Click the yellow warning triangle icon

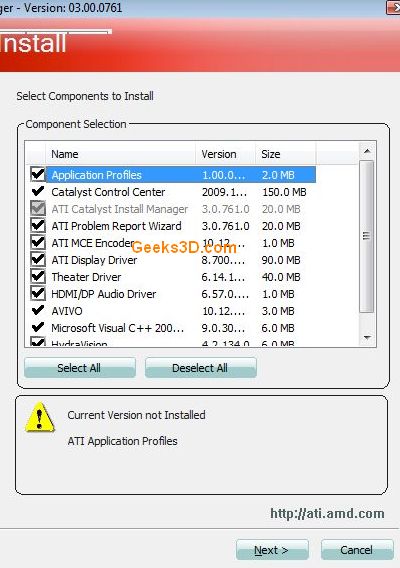coord(40,417)
